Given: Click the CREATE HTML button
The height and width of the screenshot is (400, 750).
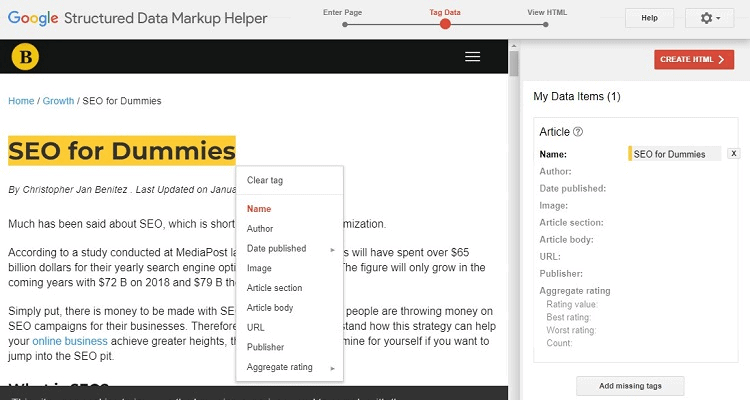Looking at the screenshot, I should click(694, 59).
